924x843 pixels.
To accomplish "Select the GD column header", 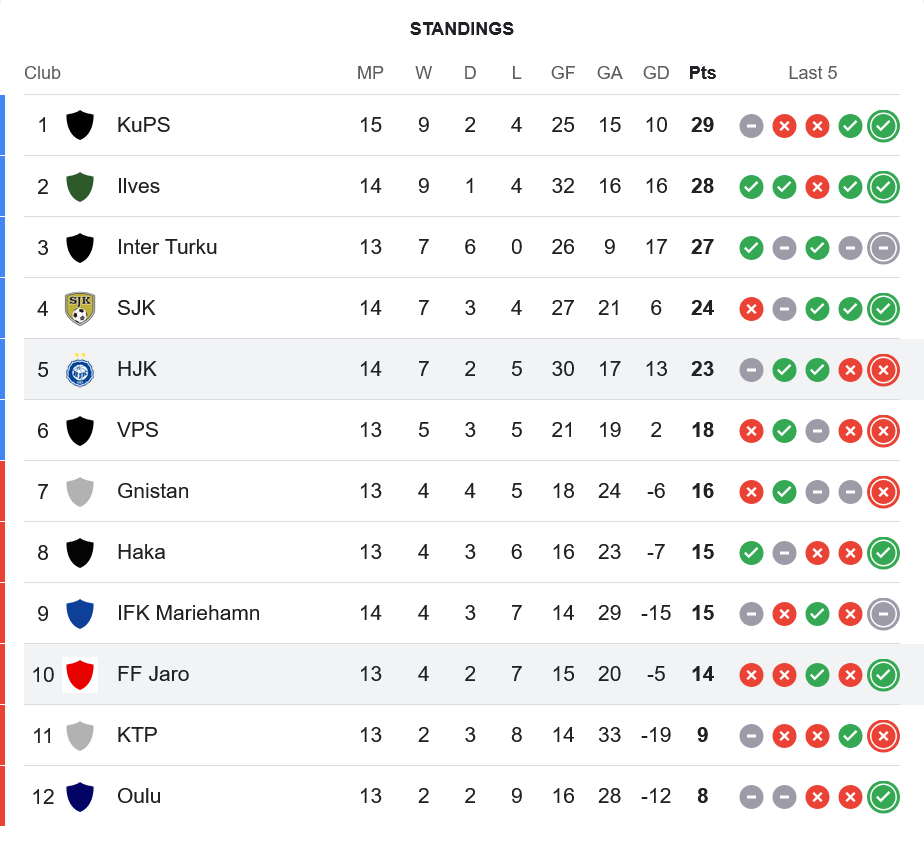I will 656,72.
